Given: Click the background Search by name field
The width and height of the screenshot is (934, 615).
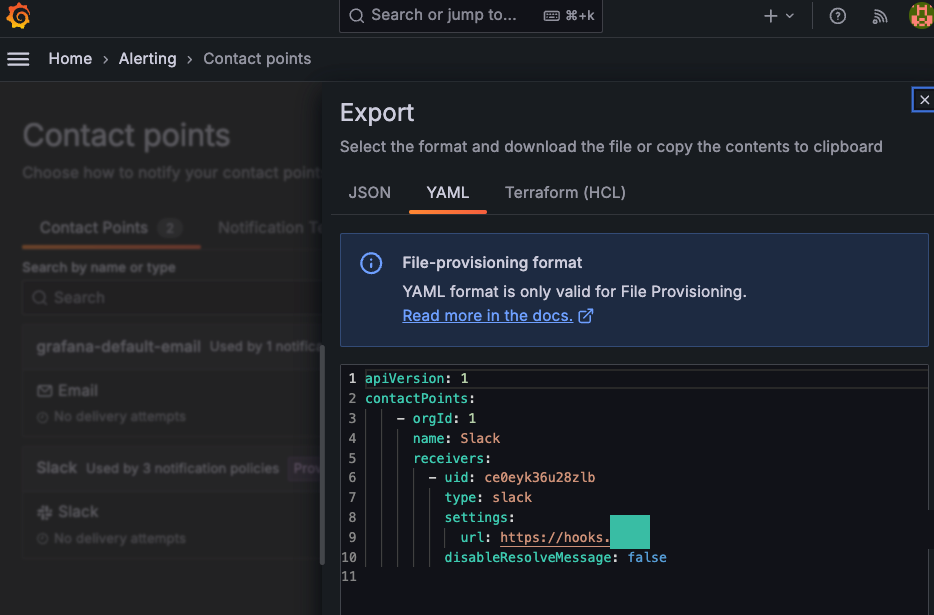Looking at the screenshot, I should click(172, 297).
